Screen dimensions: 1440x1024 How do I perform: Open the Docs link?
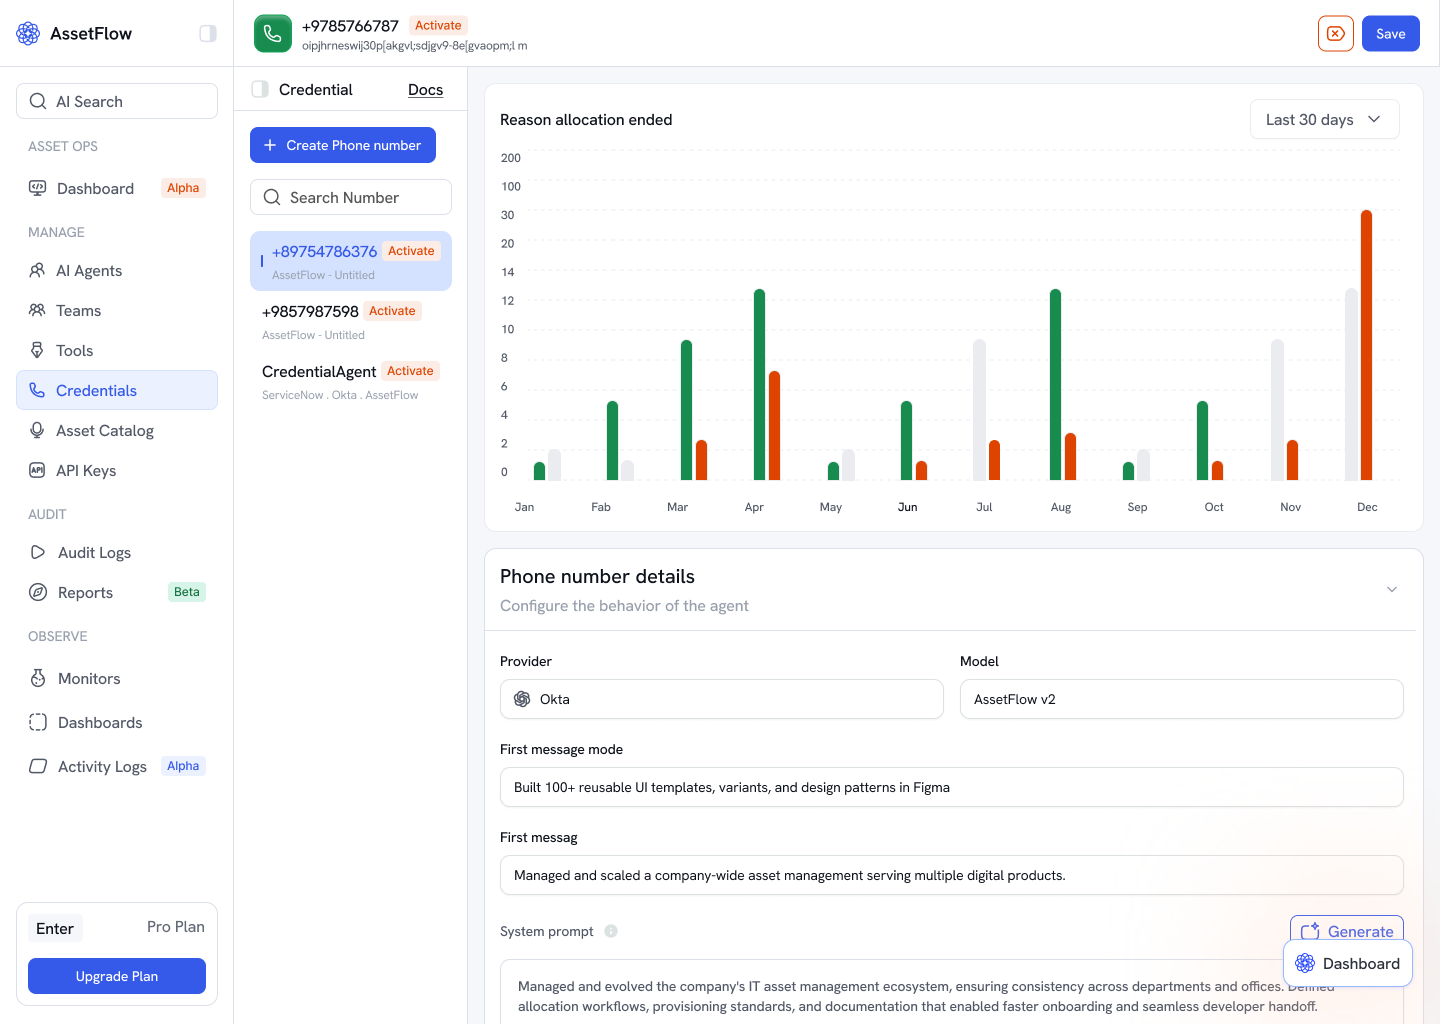click(425, 89)
